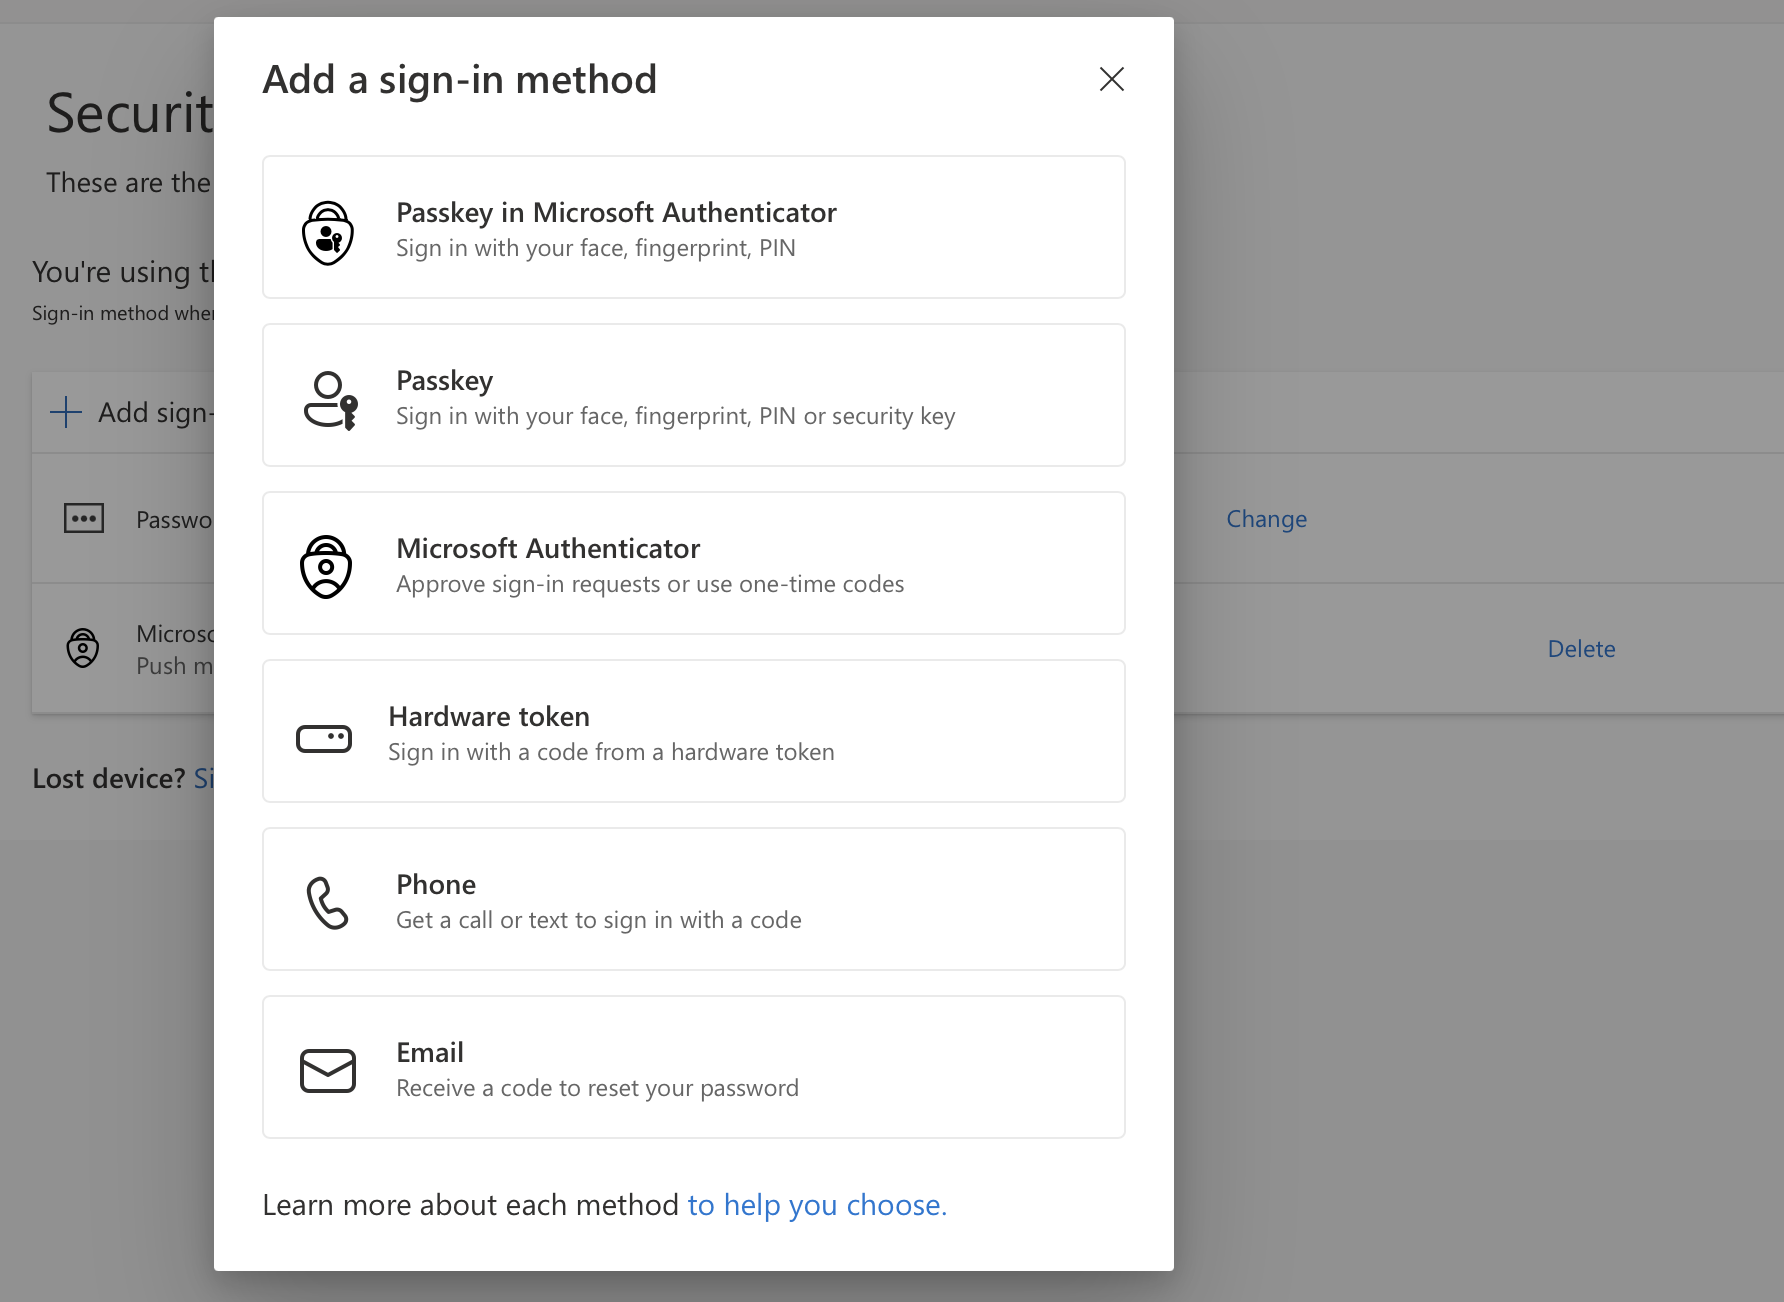Click the Change link for Password
The image size is (1784, 1302).
coord(1267,519)
